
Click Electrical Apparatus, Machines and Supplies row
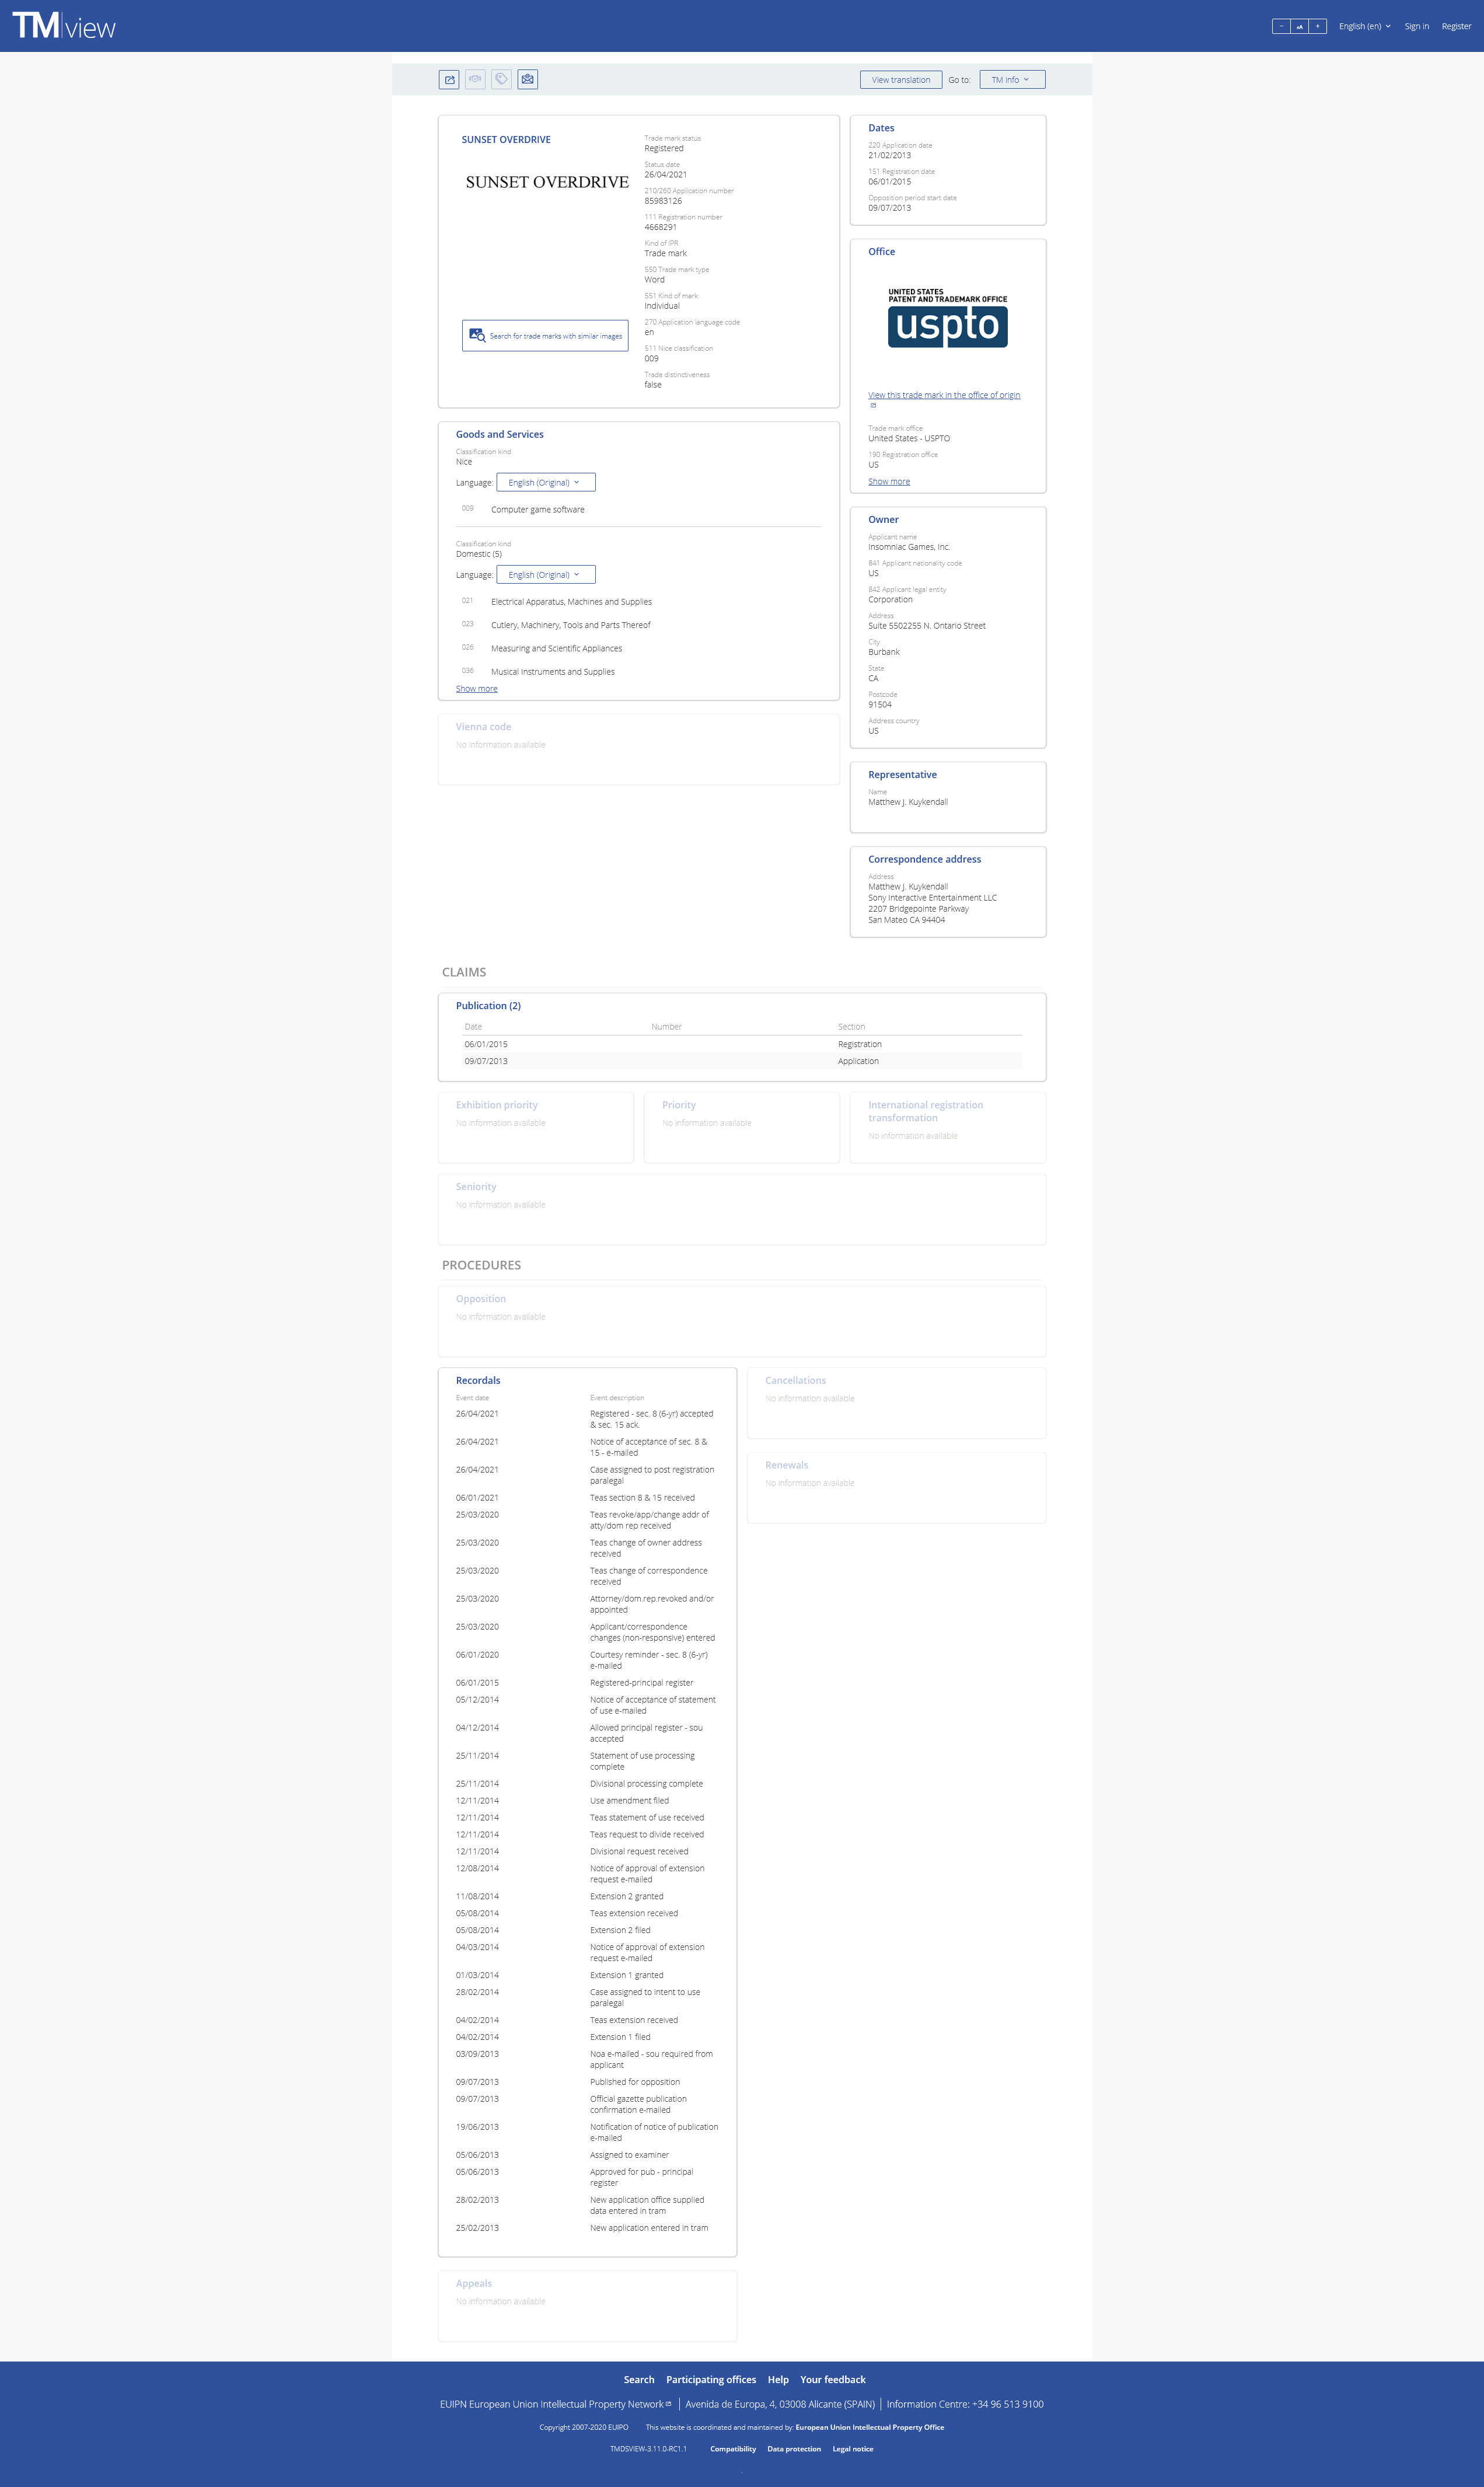pos(571,602)
